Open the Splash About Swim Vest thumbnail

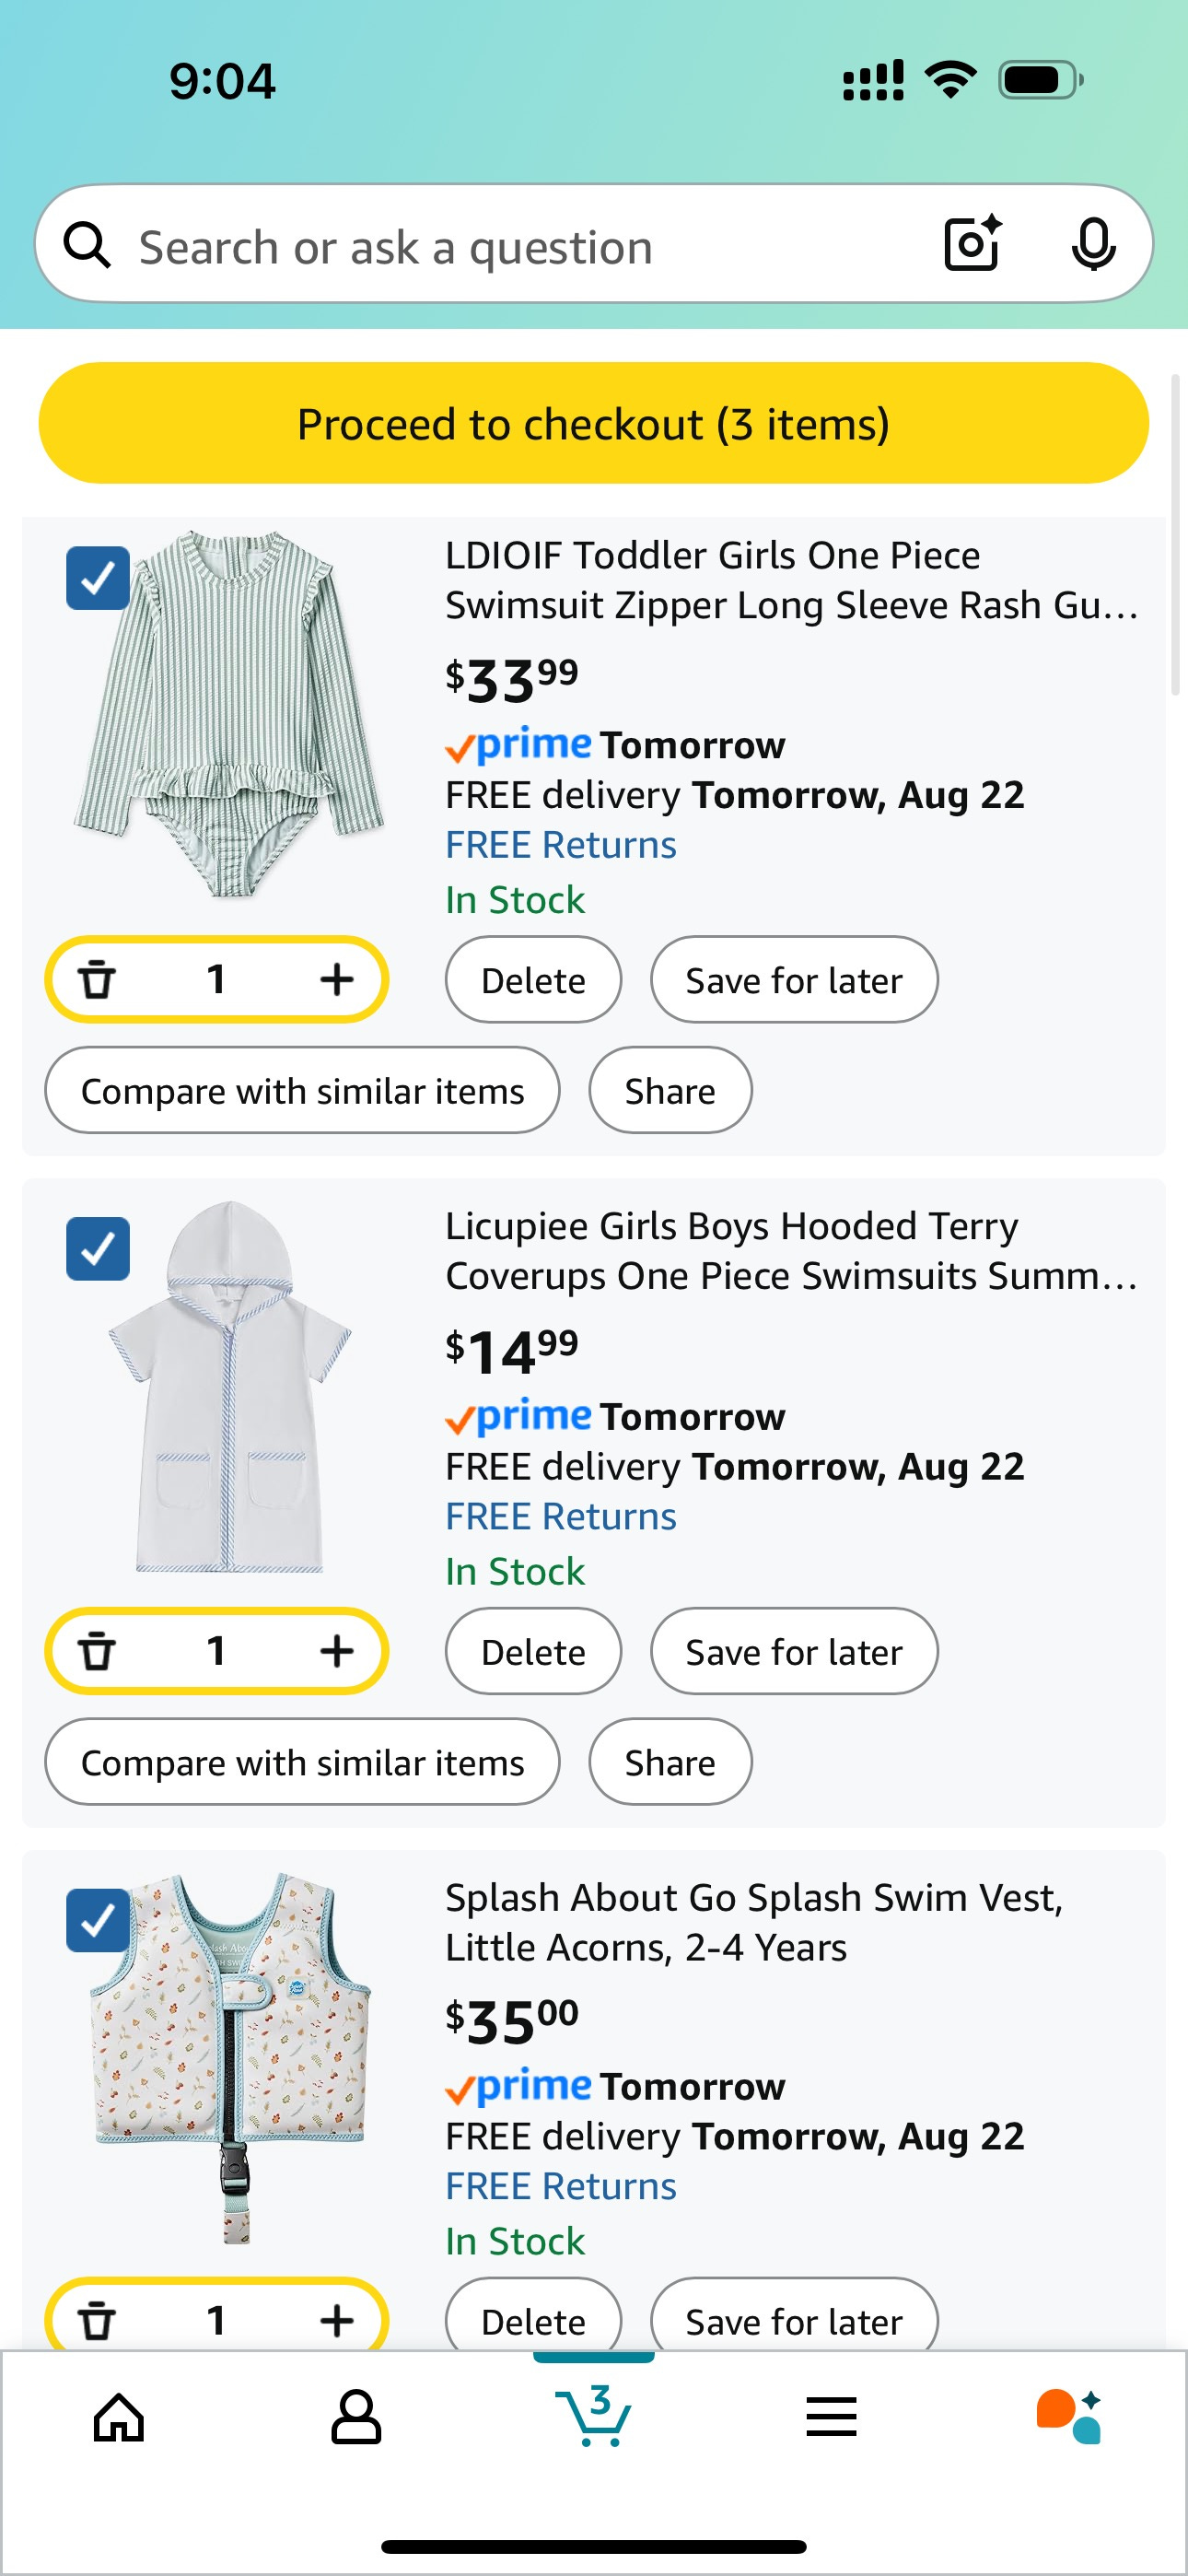(232, 2060)
